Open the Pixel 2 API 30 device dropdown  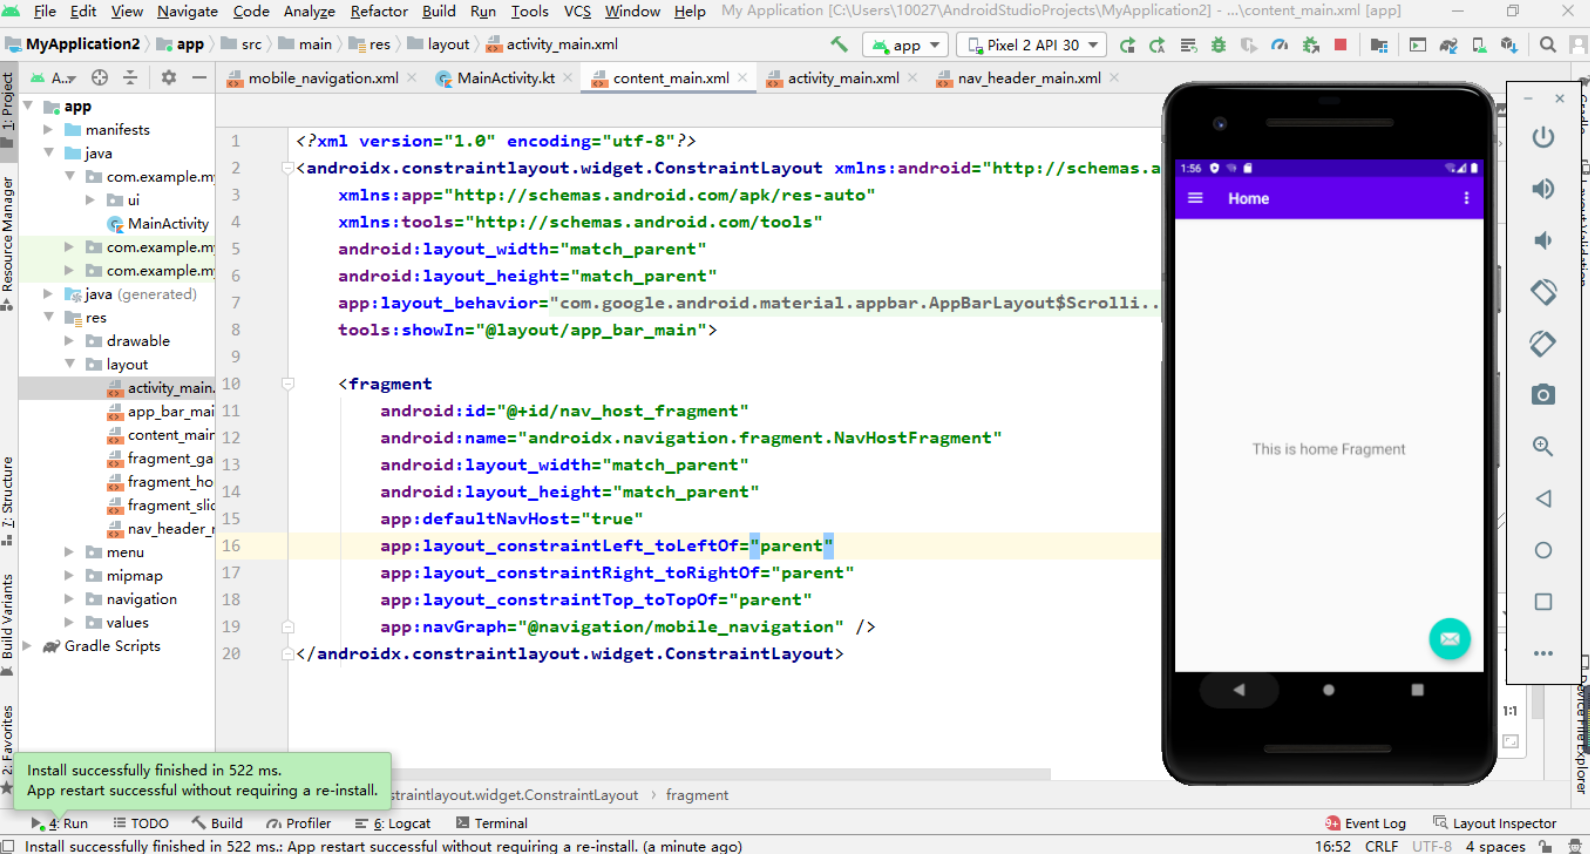click(x=1032, y=45)
